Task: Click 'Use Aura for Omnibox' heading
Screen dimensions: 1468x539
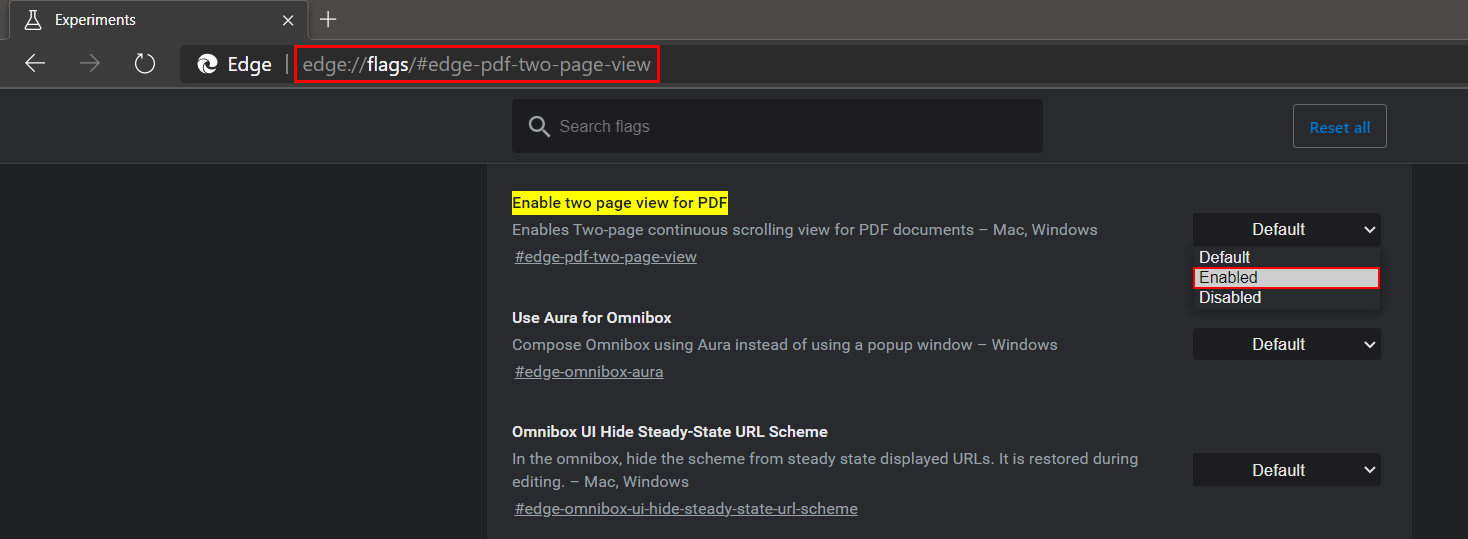Action: tap(592, 318)
